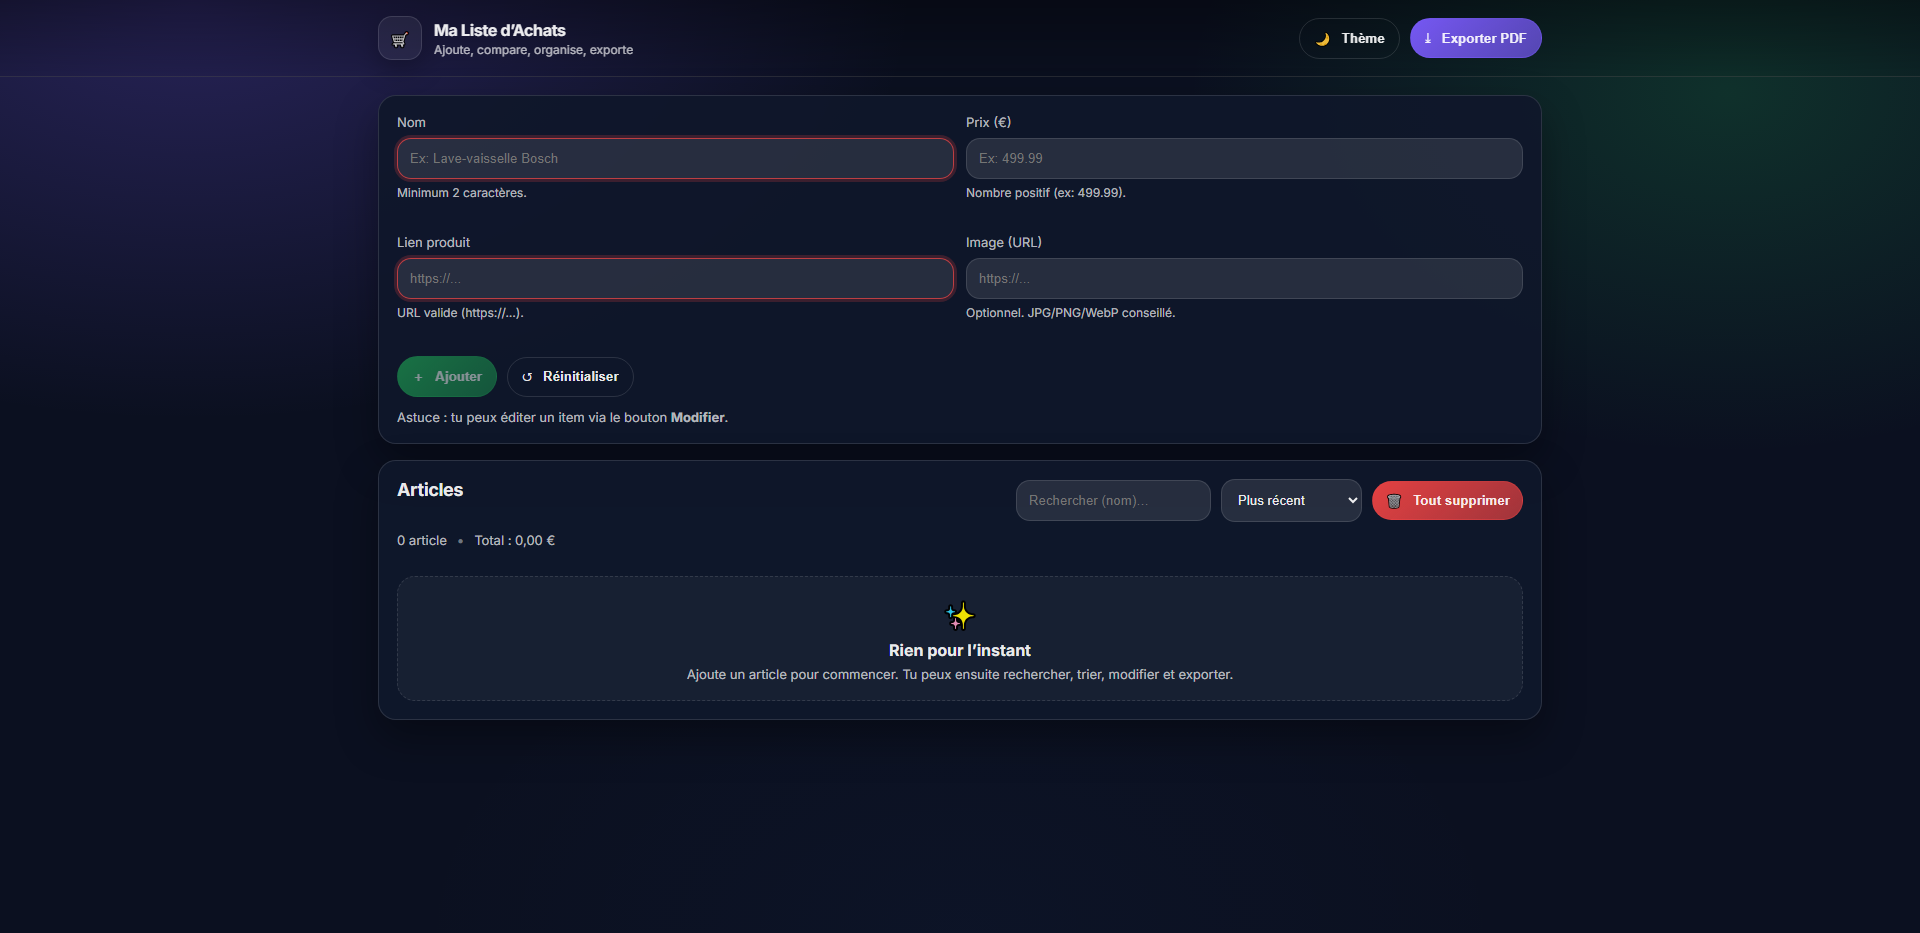The height and width of the screenshot is (933, 1920).
Task: Click the download icon in Exporter PDF
Action: [1429, 38]
